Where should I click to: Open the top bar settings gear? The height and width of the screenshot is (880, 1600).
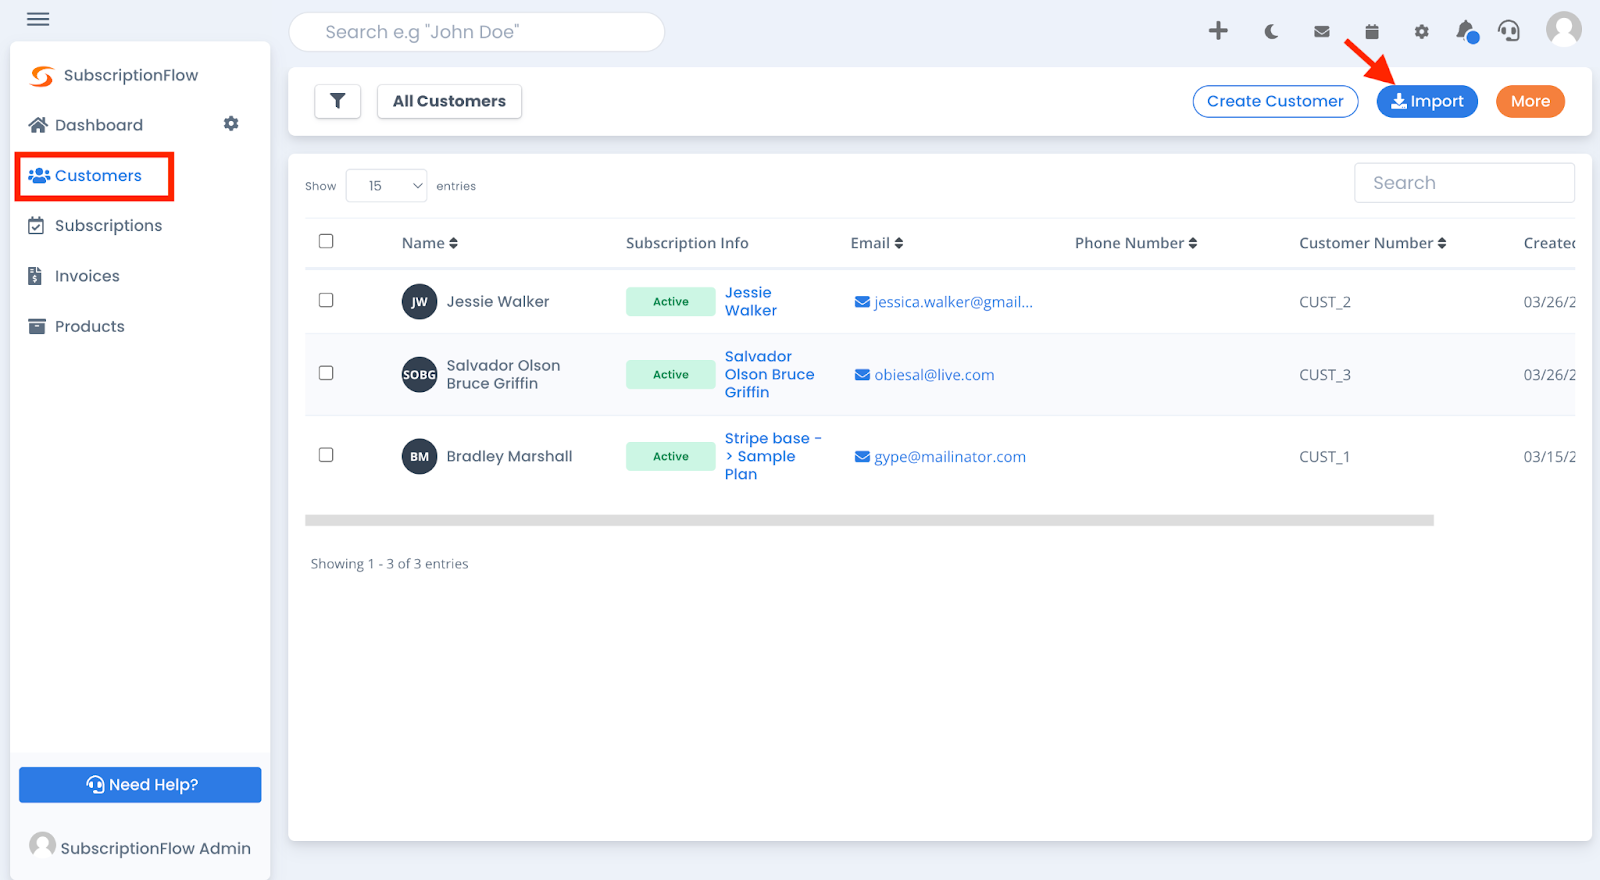[x=1422, y=32]
